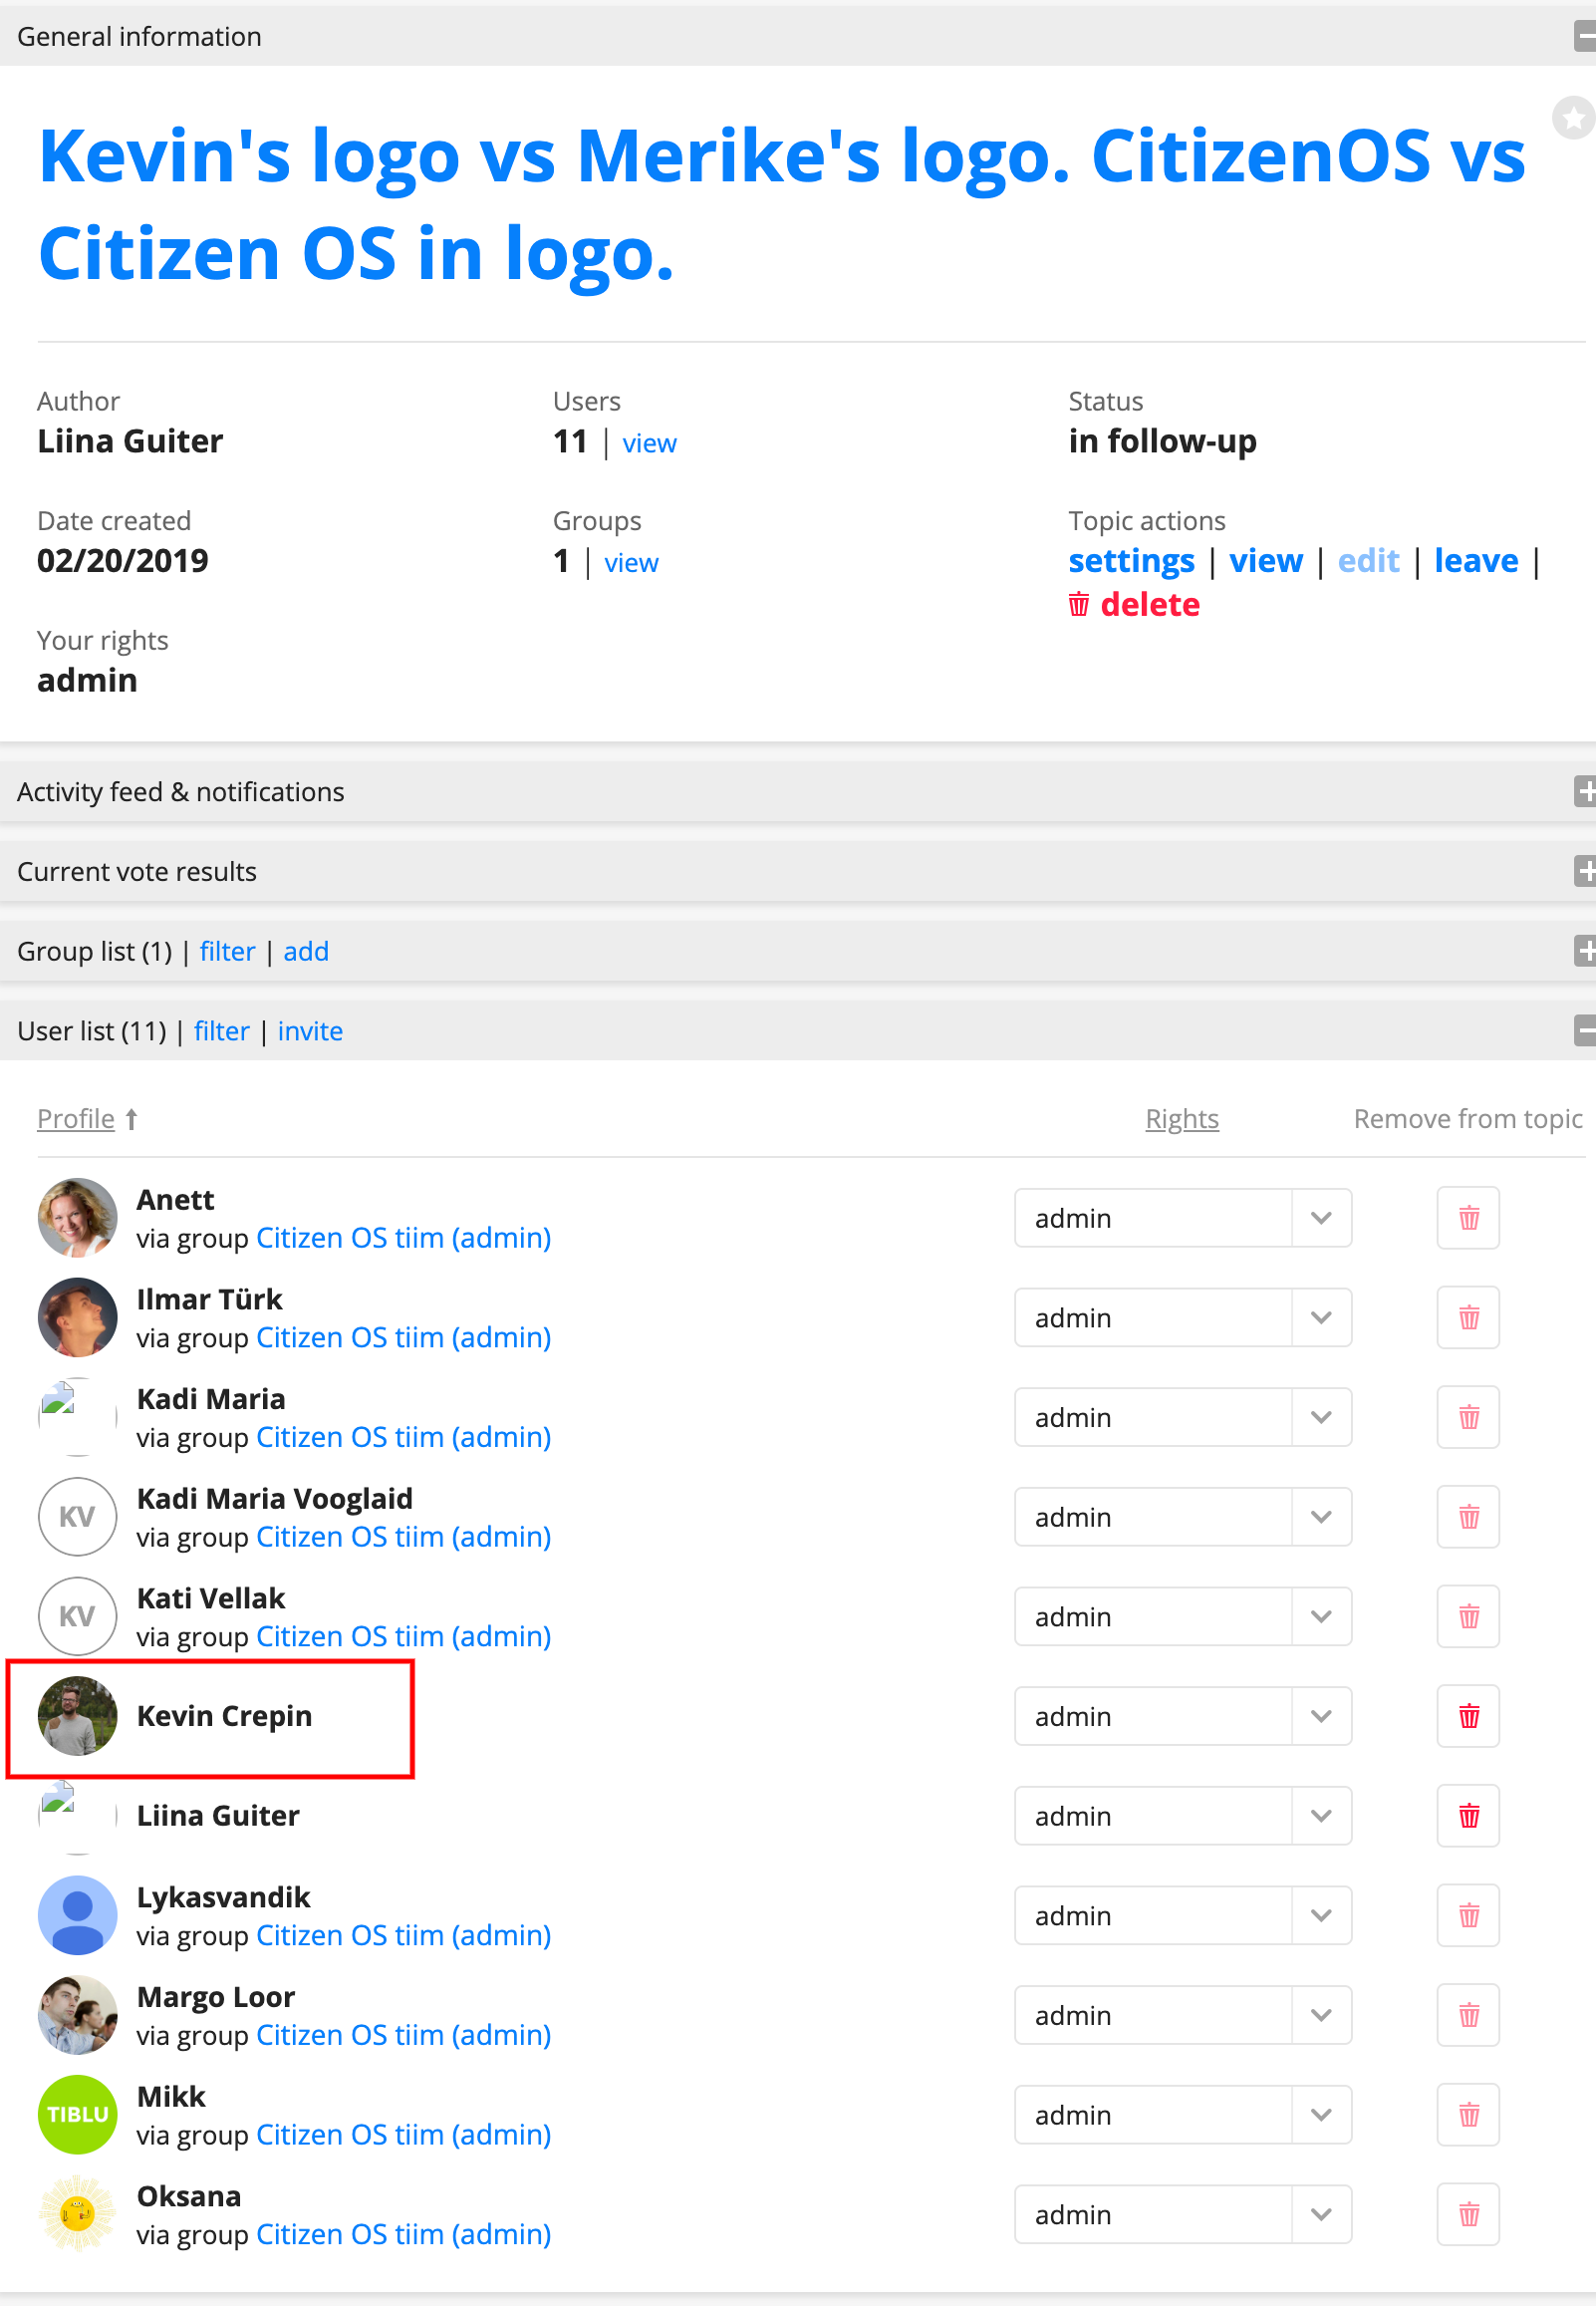Image resolution: width=1596 pixels, height=2306 pixels.
Task: Sort users by the Rights column header
Action: click(1182, 1119)
